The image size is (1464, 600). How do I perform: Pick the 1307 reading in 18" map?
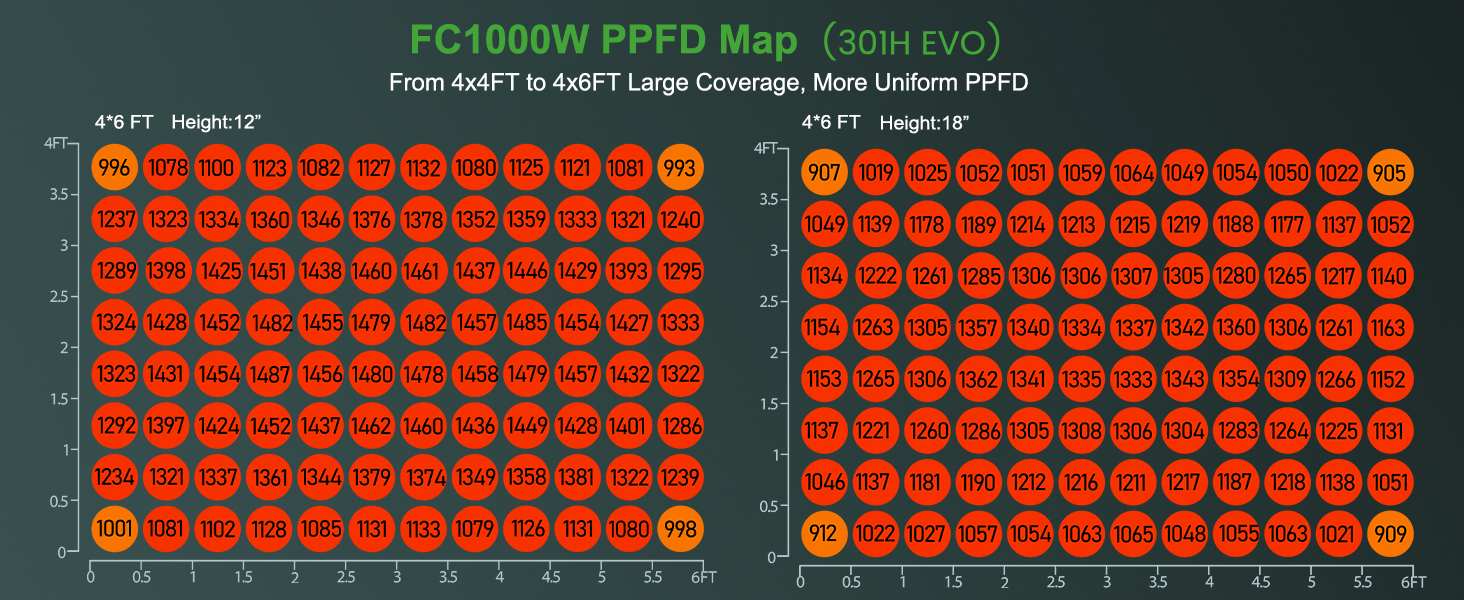pyautogui.click(x=1132, y=276)
